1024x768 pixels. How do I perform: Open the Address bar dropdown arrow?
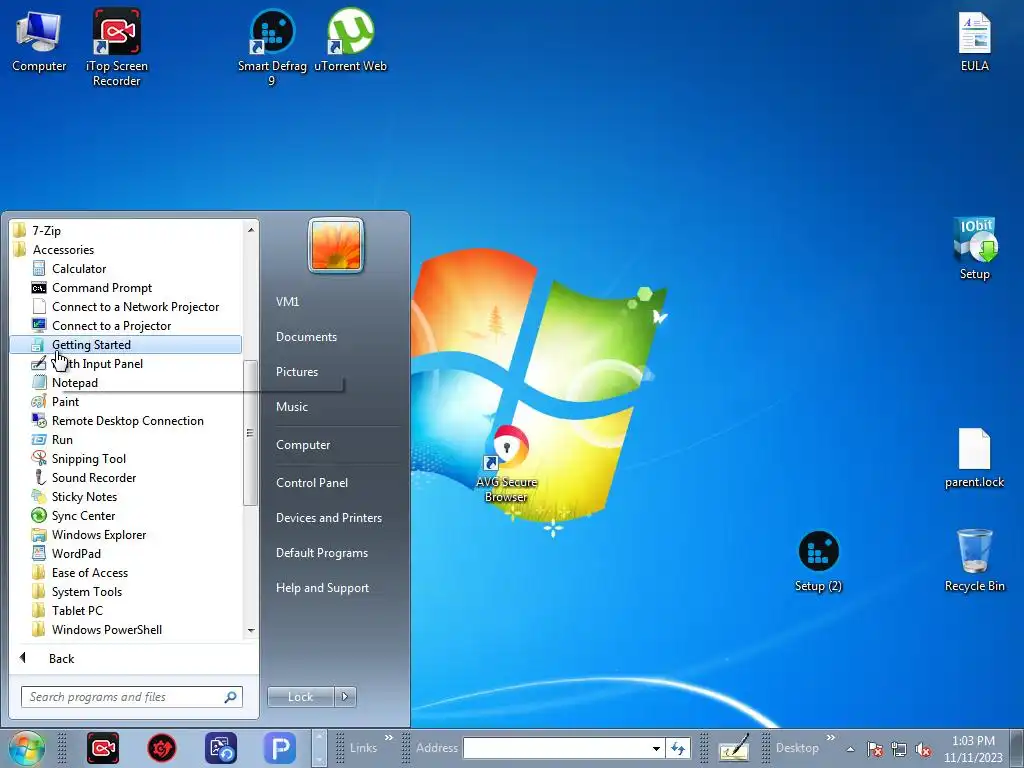pos(656,748)
